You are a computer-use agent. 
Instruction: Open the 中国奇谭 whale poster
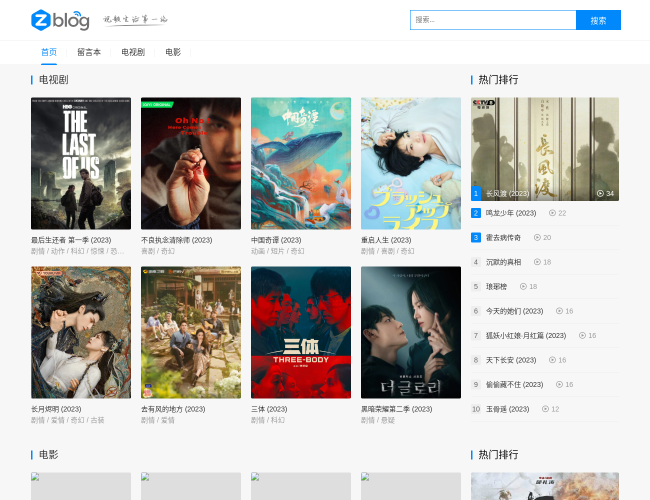coord(301,163)
